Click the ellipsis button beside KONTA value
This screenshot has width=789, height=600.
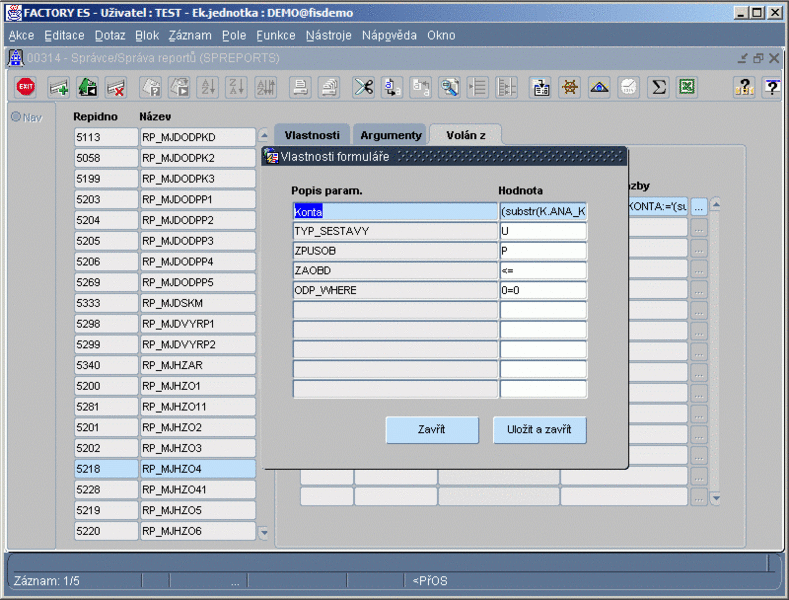pyautogui.click(x=699, y=207)
